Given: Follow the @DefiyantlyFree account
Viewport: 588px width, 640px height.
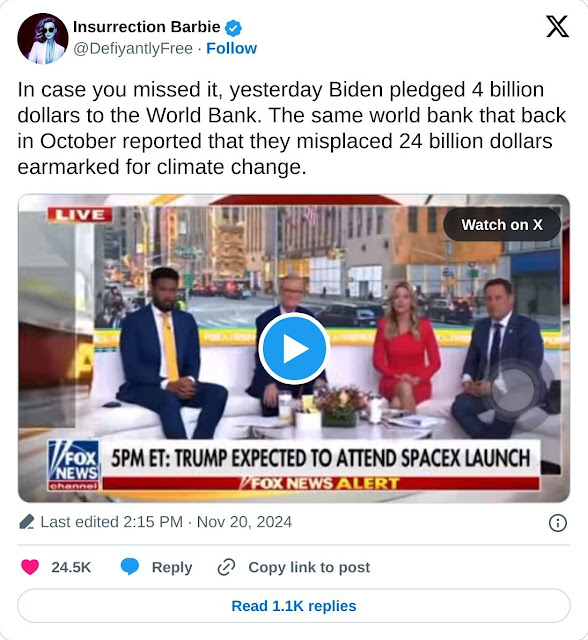Looking at the screenshot, I should click(x=231, y=49).
